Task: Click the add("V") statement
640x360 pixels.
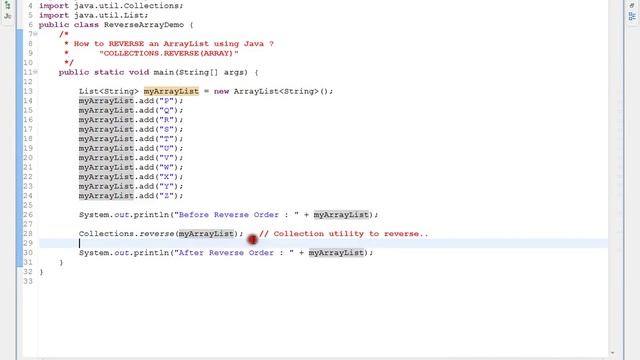Action: coord(131,158)
